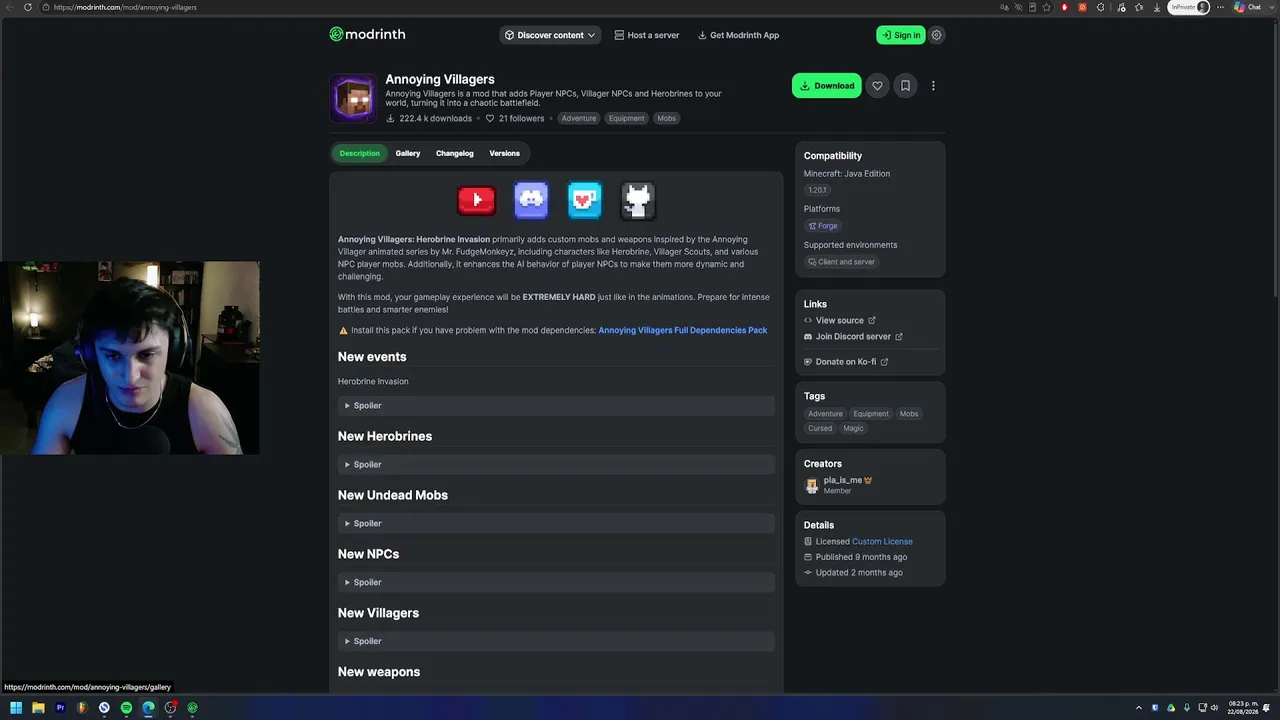Open the InPrivate profile button
The height and width of the screenshot is (720, 1280).
click(1189, 7)
